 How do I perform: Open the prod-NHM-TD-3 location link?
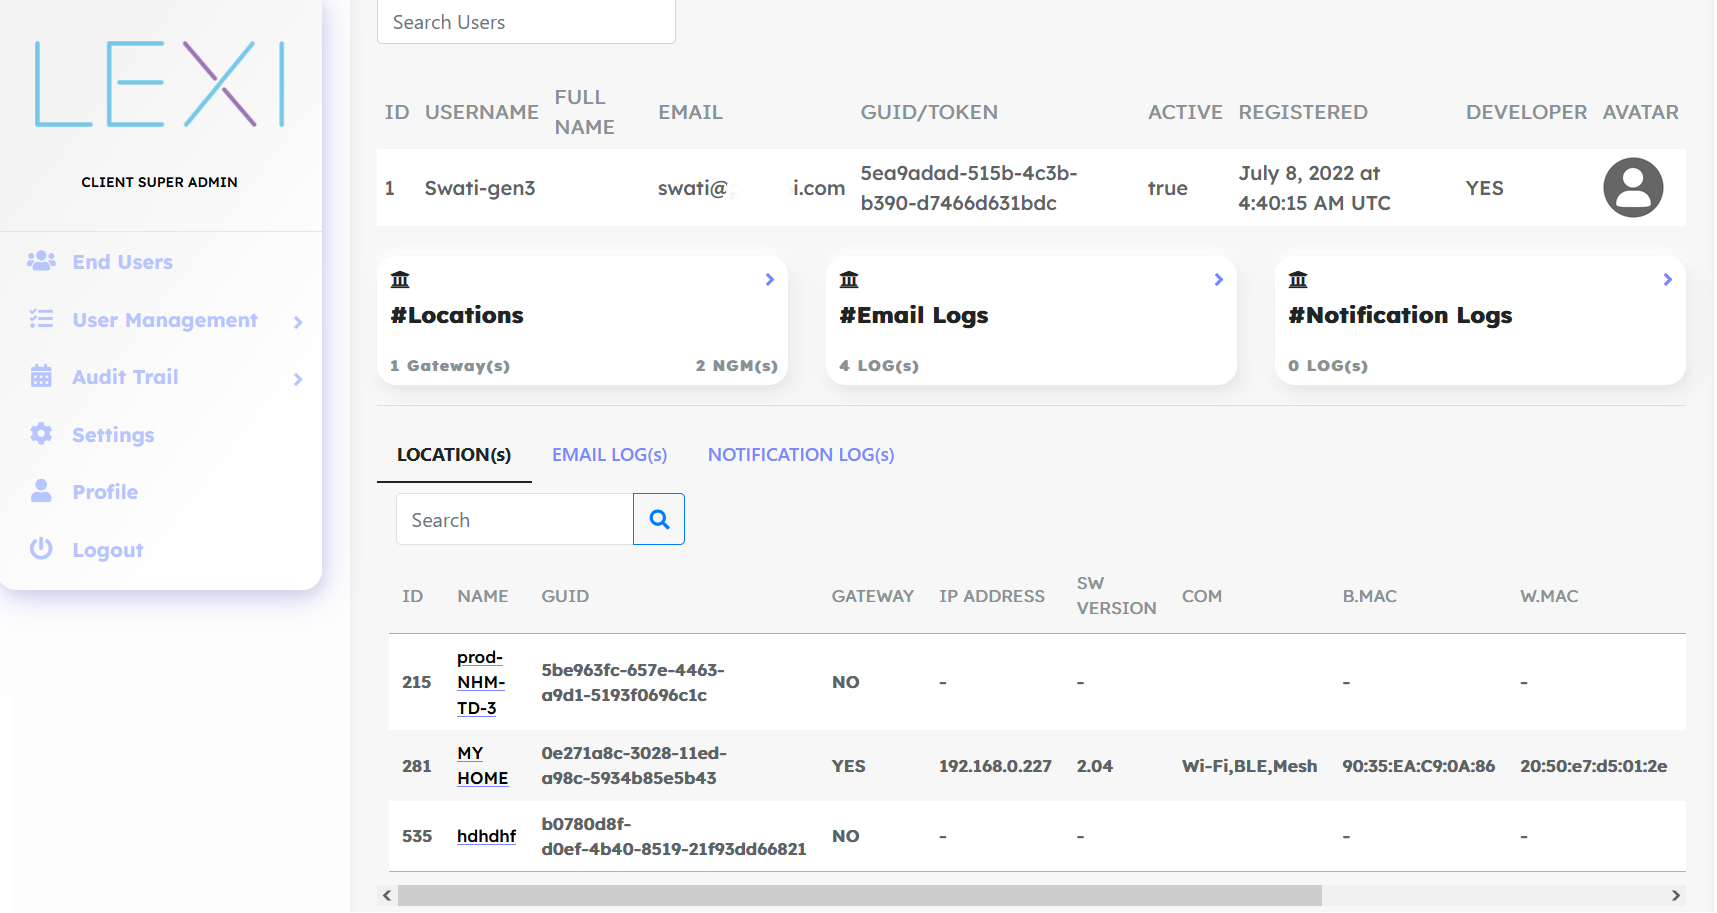coord(480,682)
